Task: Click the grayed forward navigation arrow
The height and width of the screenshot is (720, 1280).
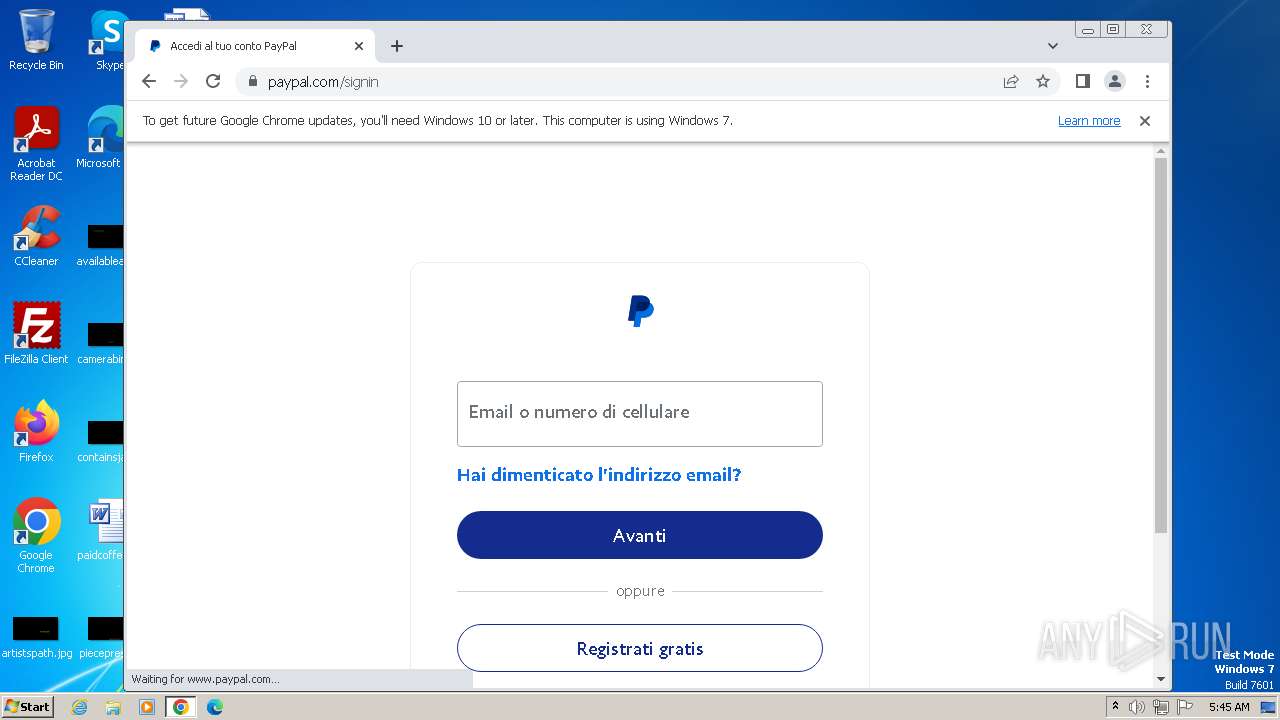Action: click(x=181, y=81)
